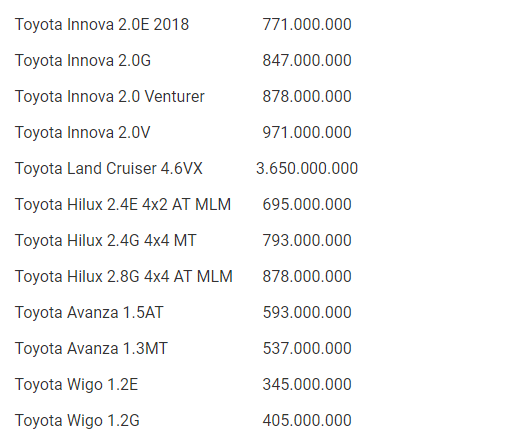Screen dimensions: 513x448
Task: Click the Toyota Innova 2.0G row name
Action: pos(83,61)
